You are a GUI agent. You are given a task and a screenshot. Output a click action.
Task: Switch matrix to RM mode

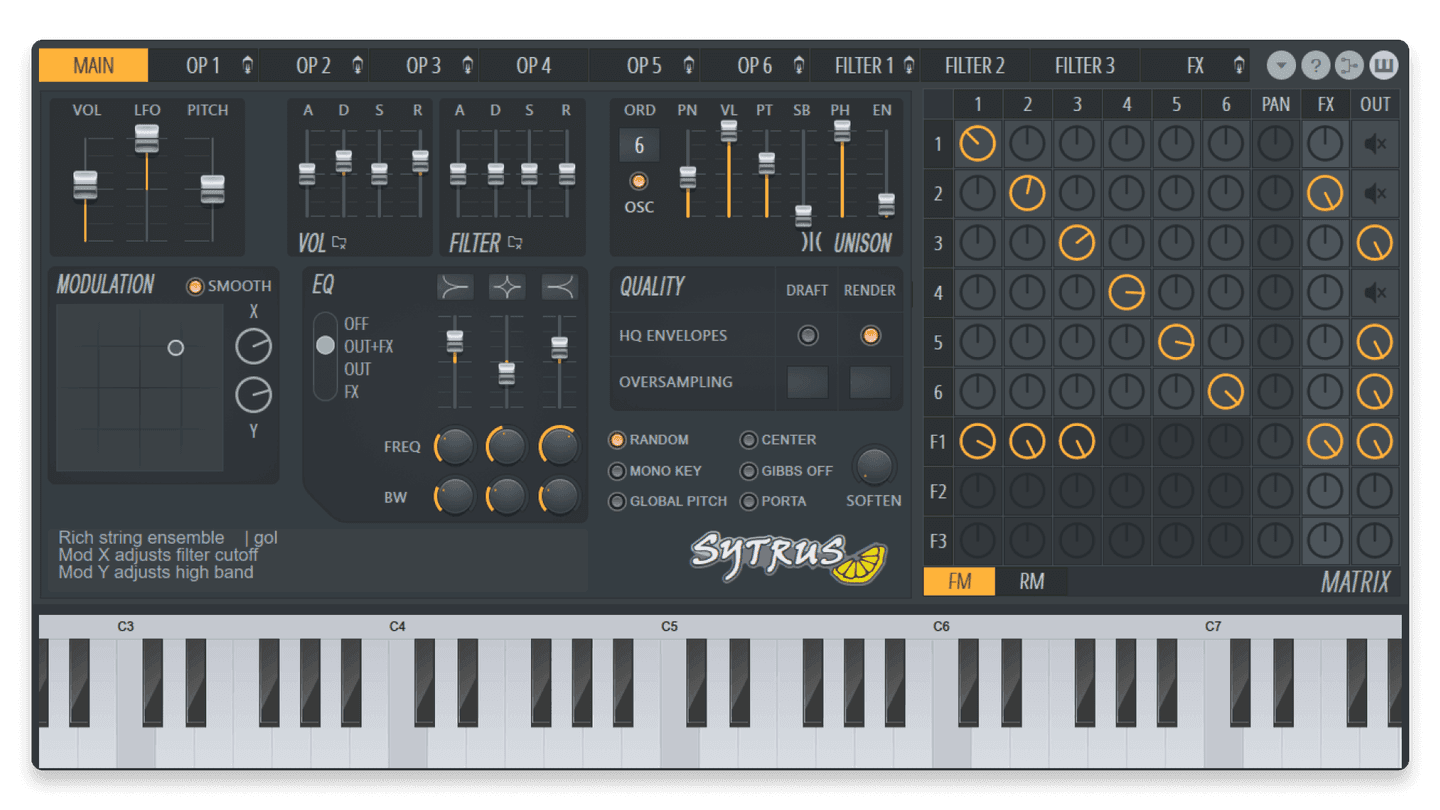tap(1031, 582)
